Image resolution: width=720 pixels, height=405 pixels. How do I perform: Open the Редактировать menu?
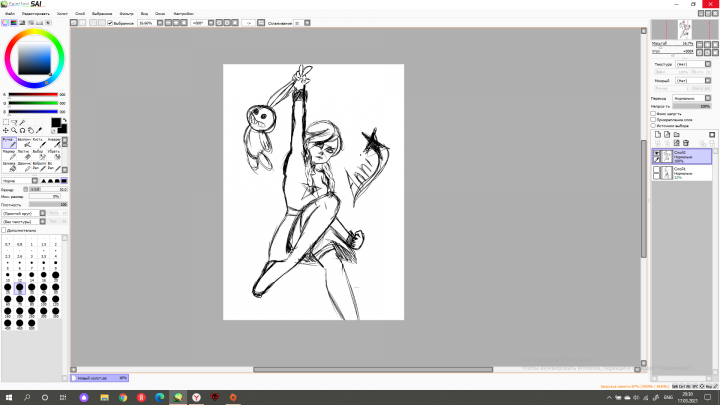click(x=35, y=14)
